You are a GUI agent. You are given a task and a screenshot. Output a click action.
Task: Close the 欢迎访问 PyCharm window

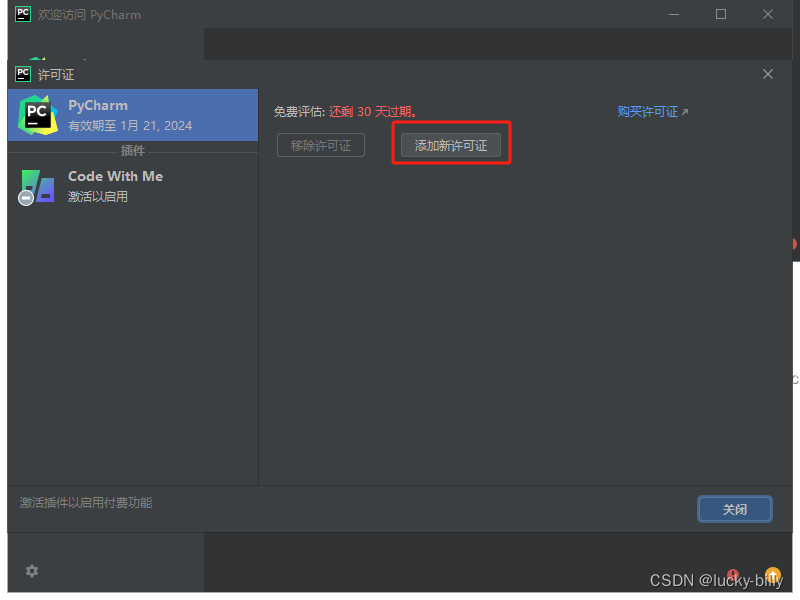[768, 14]
